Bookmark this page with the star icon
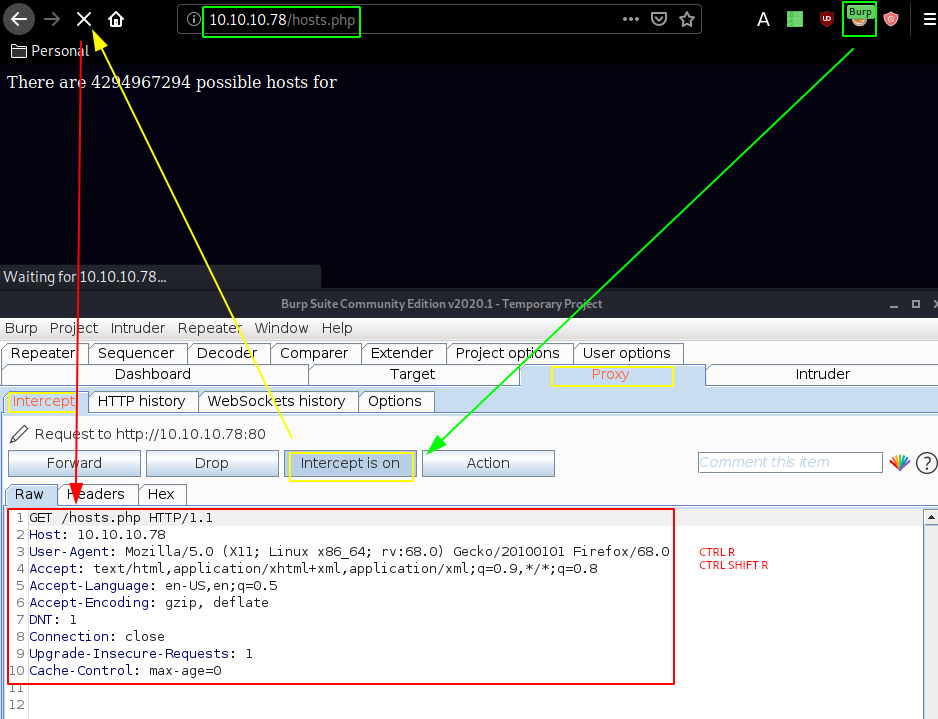The height and width of the screenshot is (719, 938). pos(687,19)
